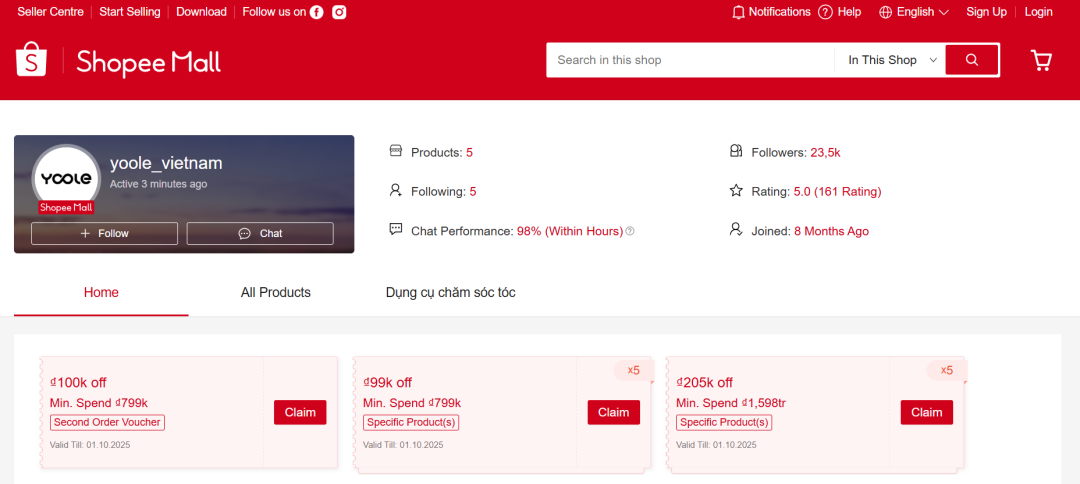Click the Help question mark icon

825,12
